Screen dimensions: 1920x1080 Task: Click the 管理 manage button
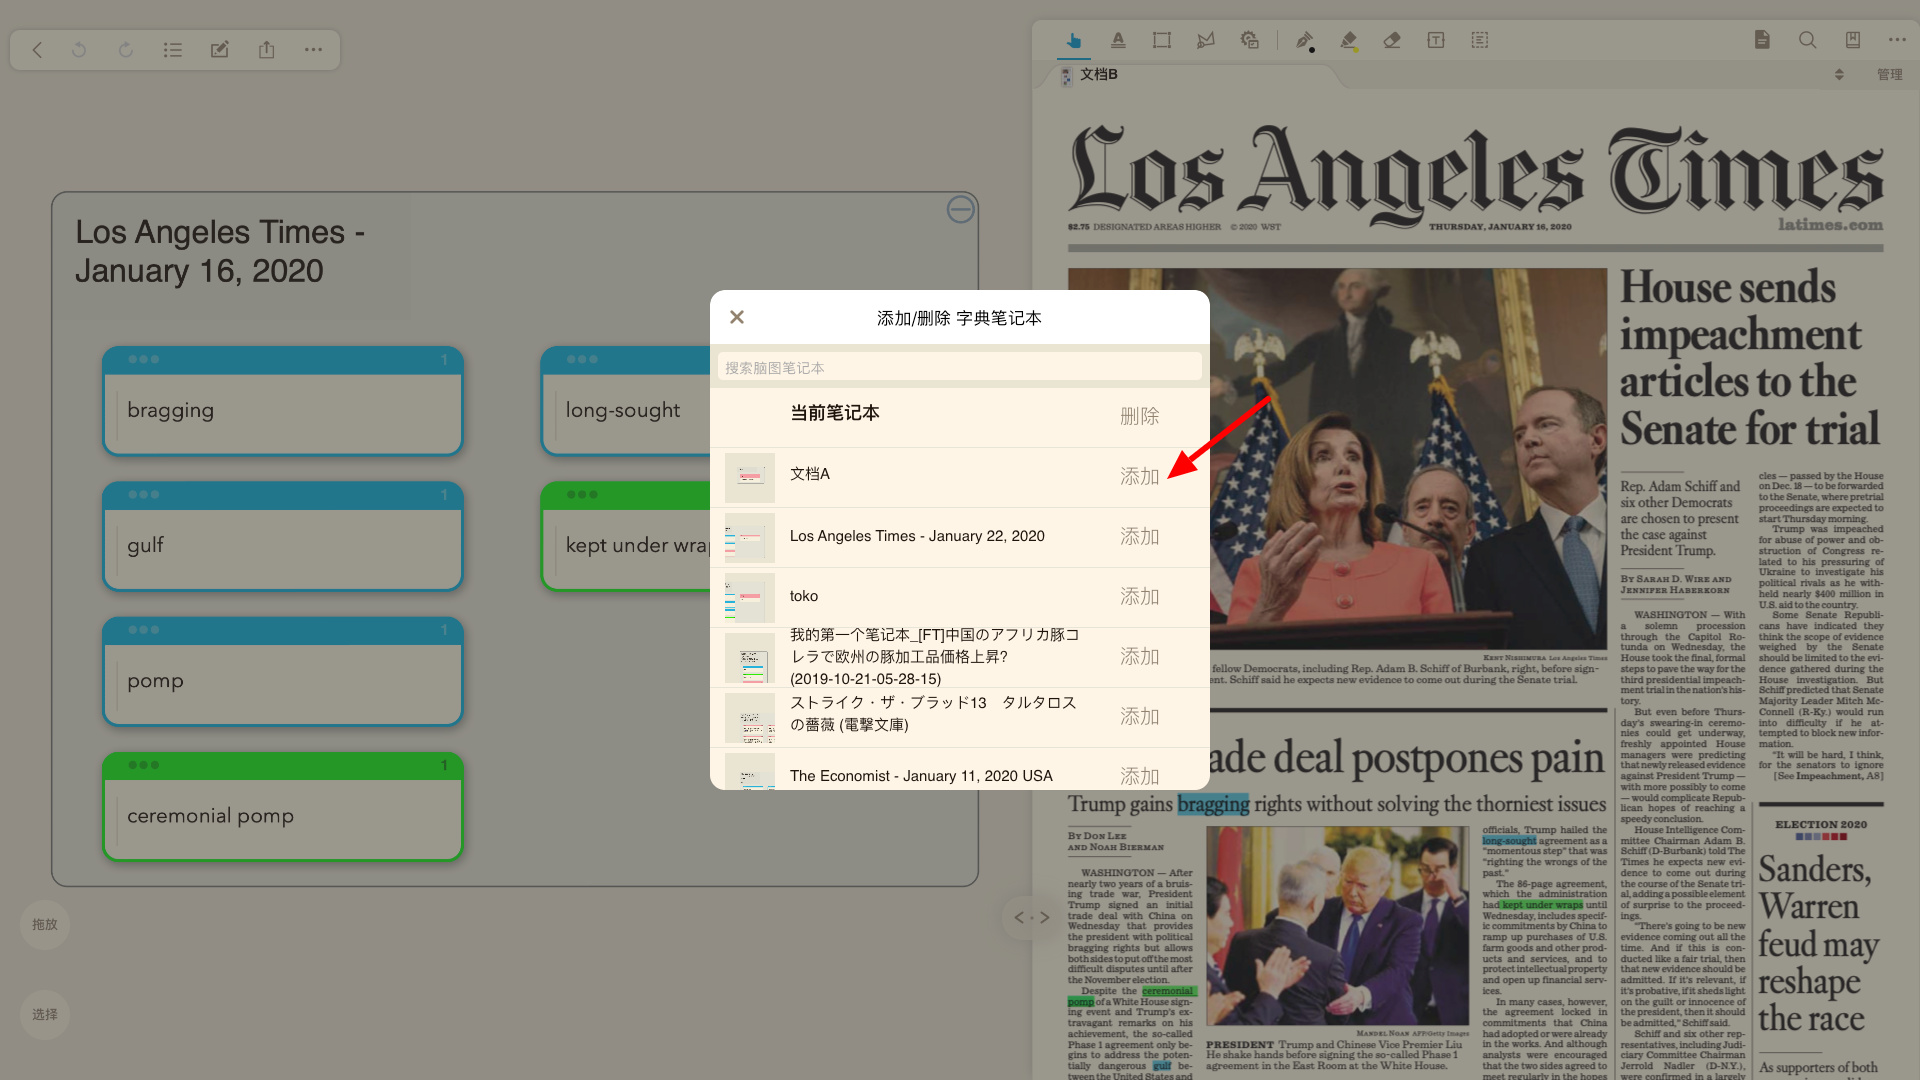tap(1889, 75)
